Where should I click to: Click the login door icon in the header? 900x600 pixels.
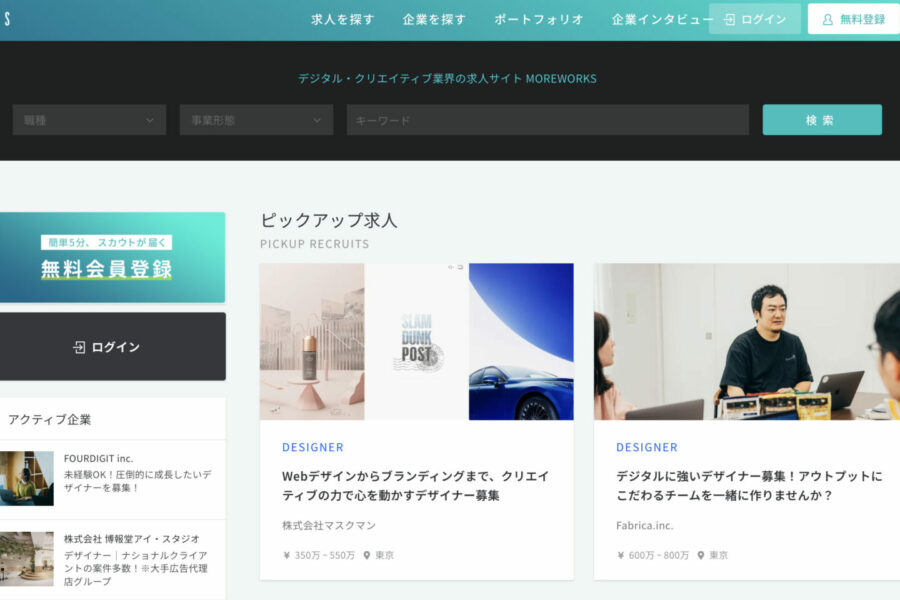pyautogui.click(x=730, y=19)
